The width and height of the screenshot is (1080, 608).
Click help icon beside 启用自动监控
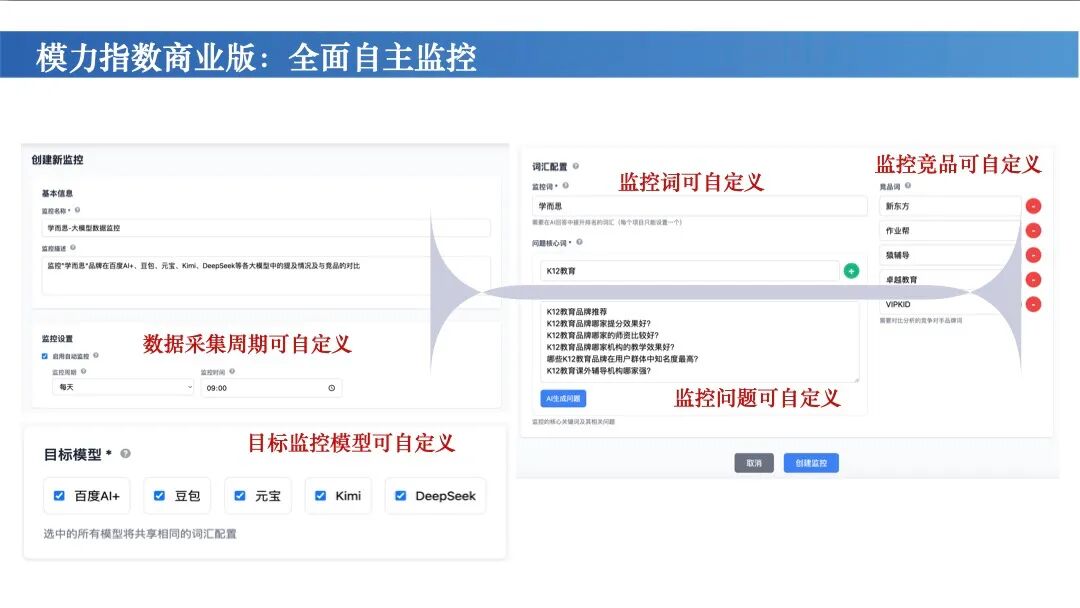pyautogui.click(x=96, y=355)
